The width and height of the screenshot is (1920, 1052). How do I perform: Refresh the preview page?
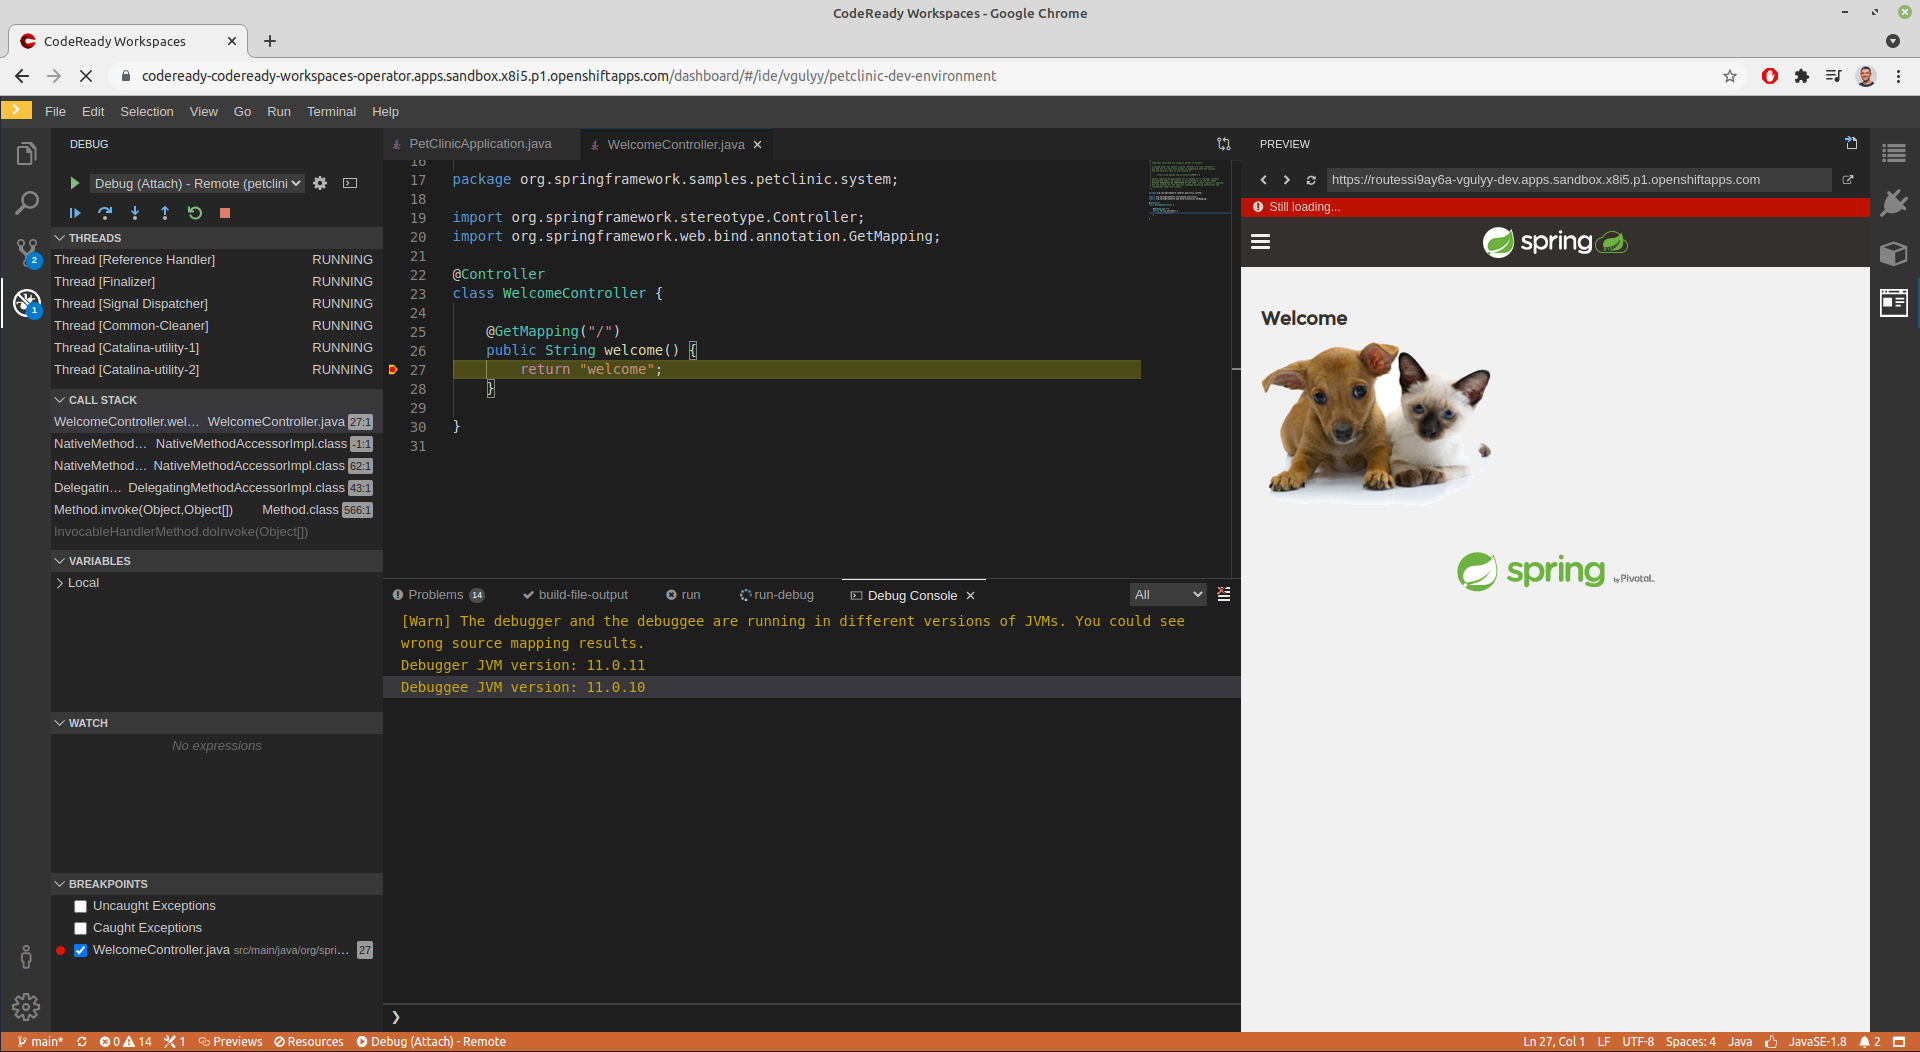click(1311, 180)
